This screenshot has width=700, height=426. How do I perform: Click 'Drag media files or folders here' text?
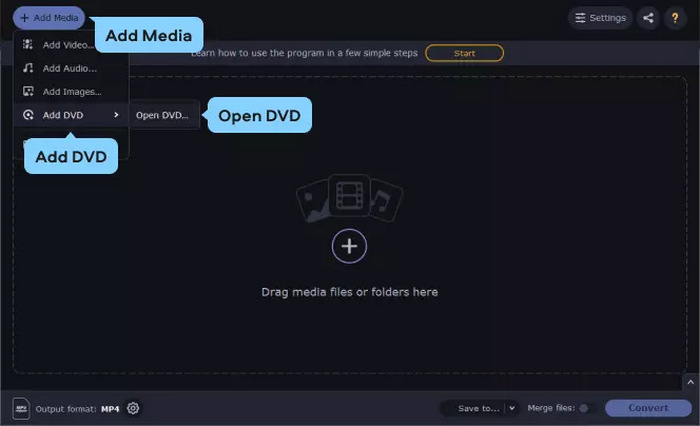click(350, 292)
